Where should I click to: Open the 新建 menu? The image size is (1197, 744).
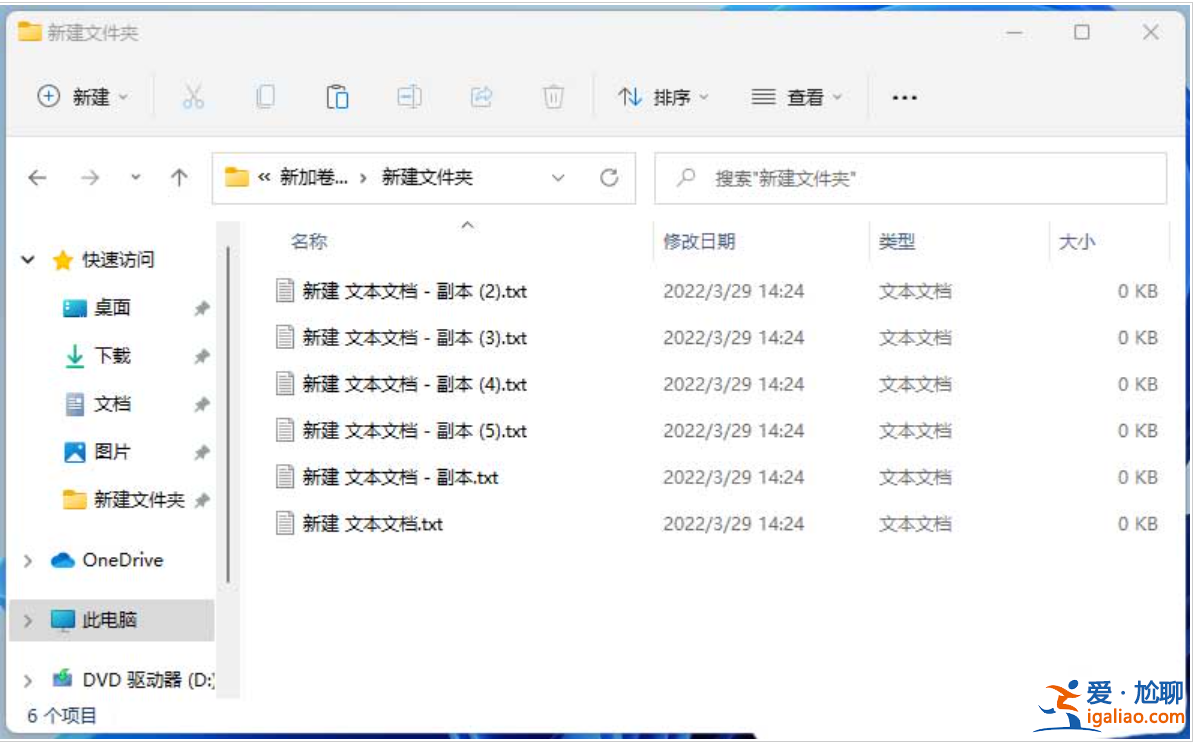click(80, 96)
